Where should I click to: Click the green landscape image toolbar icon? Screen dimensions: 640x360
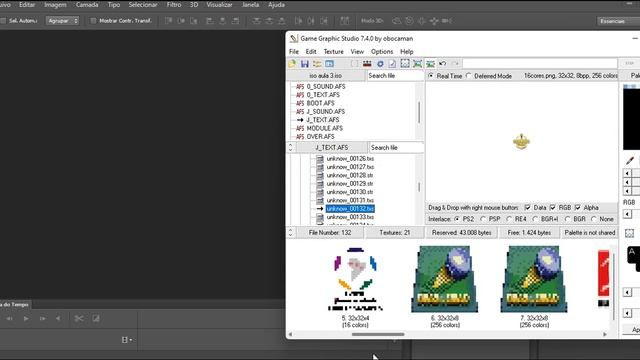coord(430,64)
